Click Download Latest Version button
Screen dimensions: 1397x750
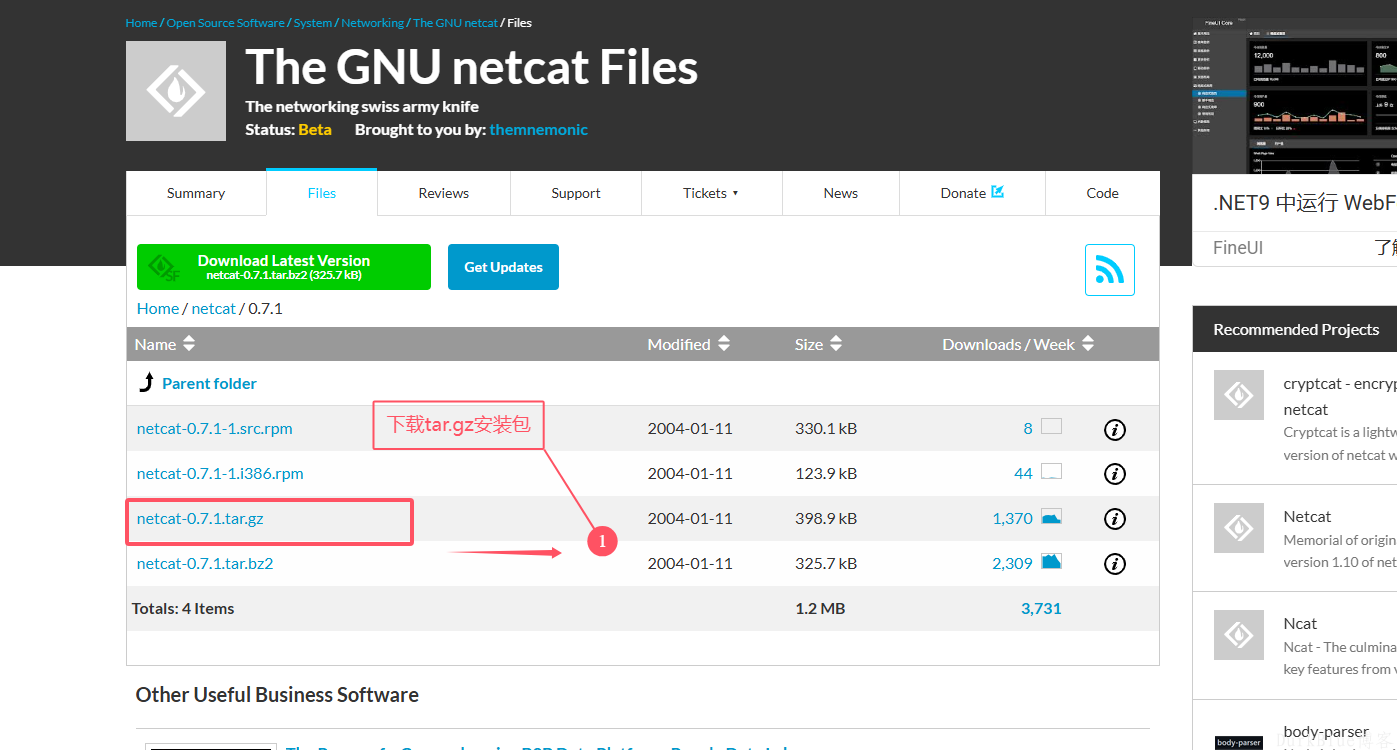point(284,267)
